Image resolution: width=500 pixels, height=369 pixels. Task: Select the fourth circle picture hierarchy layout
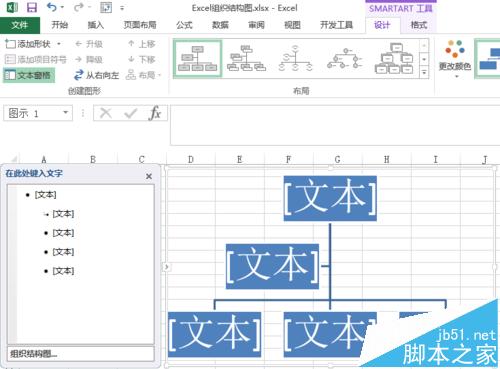(345, 59)
